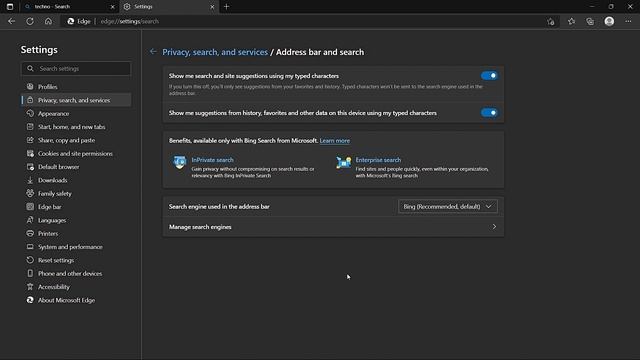Click the Reset settings icon in sidebar
The height and width of the screenshot is (360, 640).
coord(30,260)
